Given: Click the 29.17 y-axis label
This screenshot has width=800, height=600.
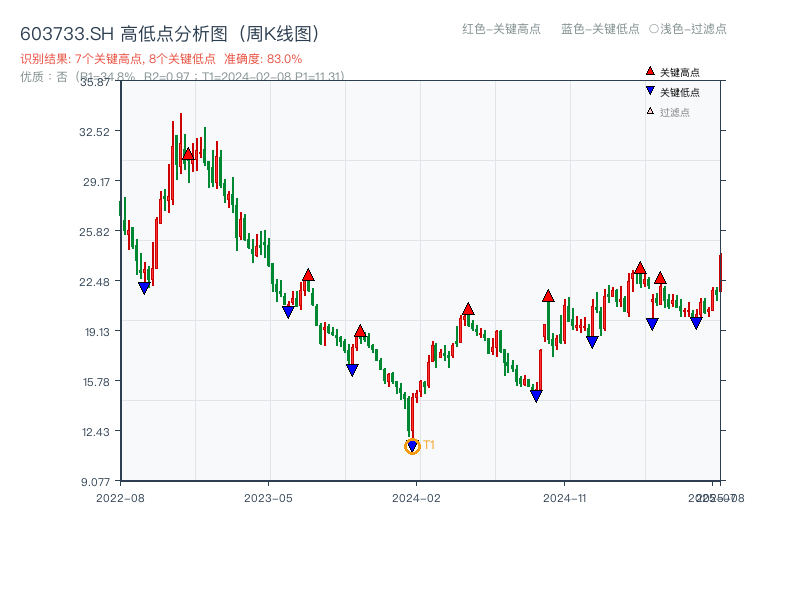Looking at the screenshot, I should pyautogui.click(x=96, y=182).
